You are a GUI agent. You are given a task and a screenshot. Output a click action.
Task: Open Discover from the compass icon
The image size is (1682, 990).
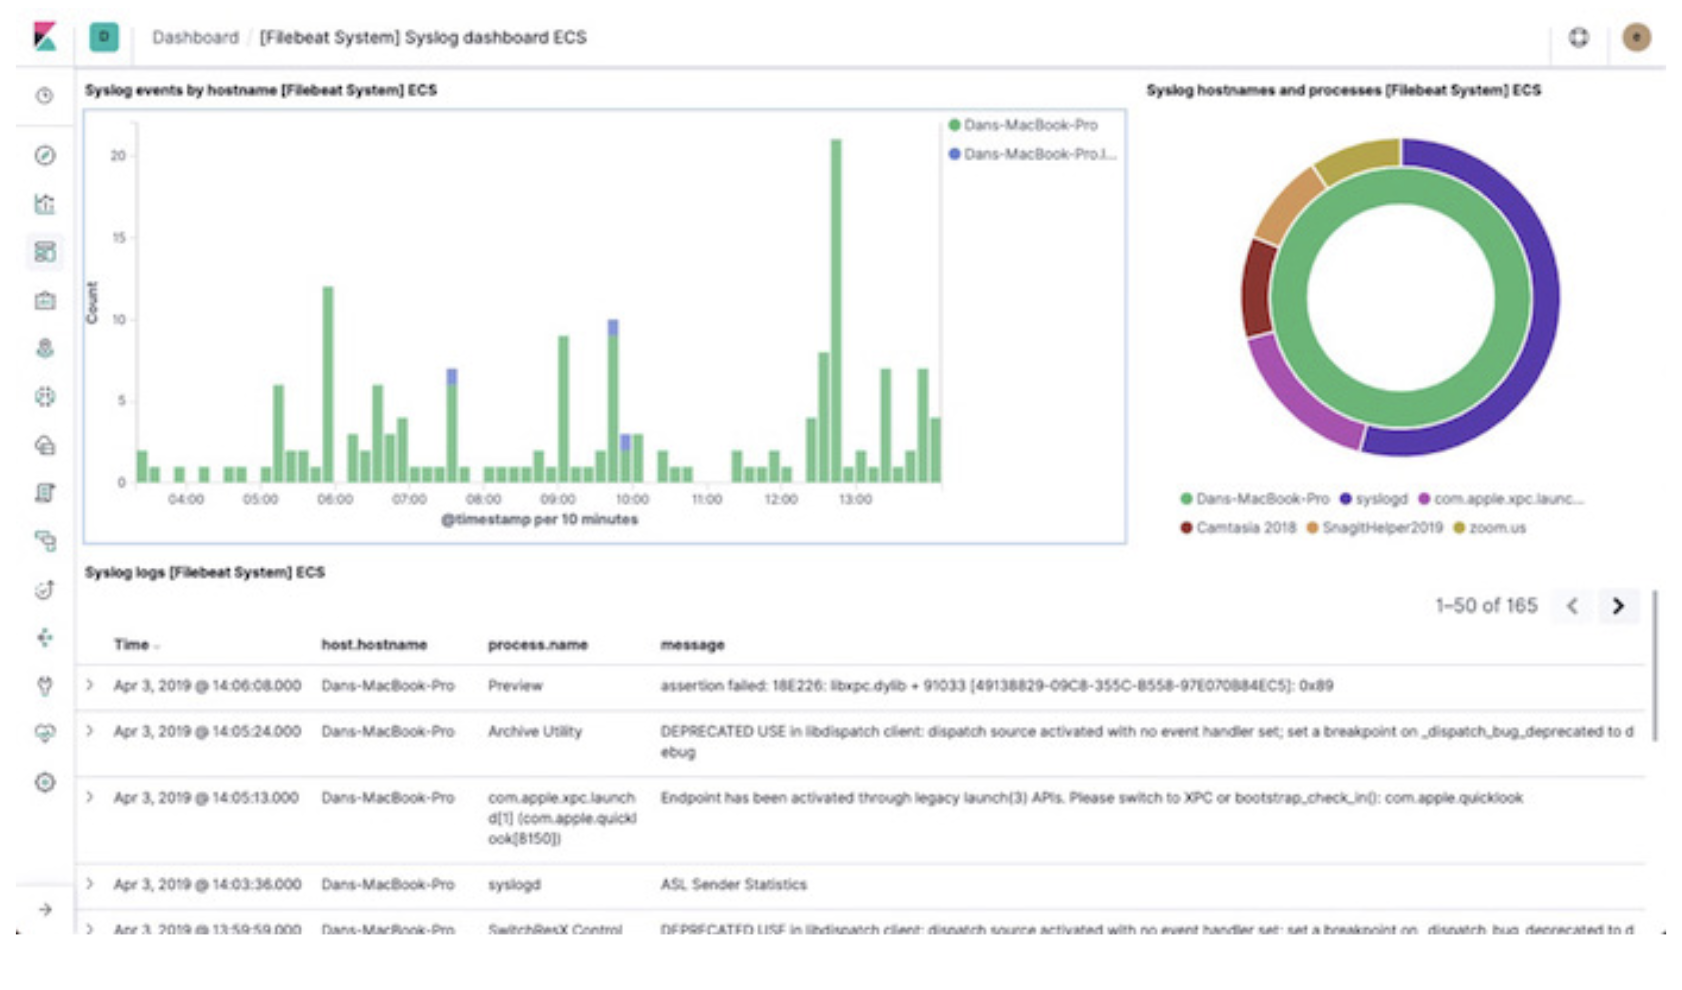click(x=45, y=155)
